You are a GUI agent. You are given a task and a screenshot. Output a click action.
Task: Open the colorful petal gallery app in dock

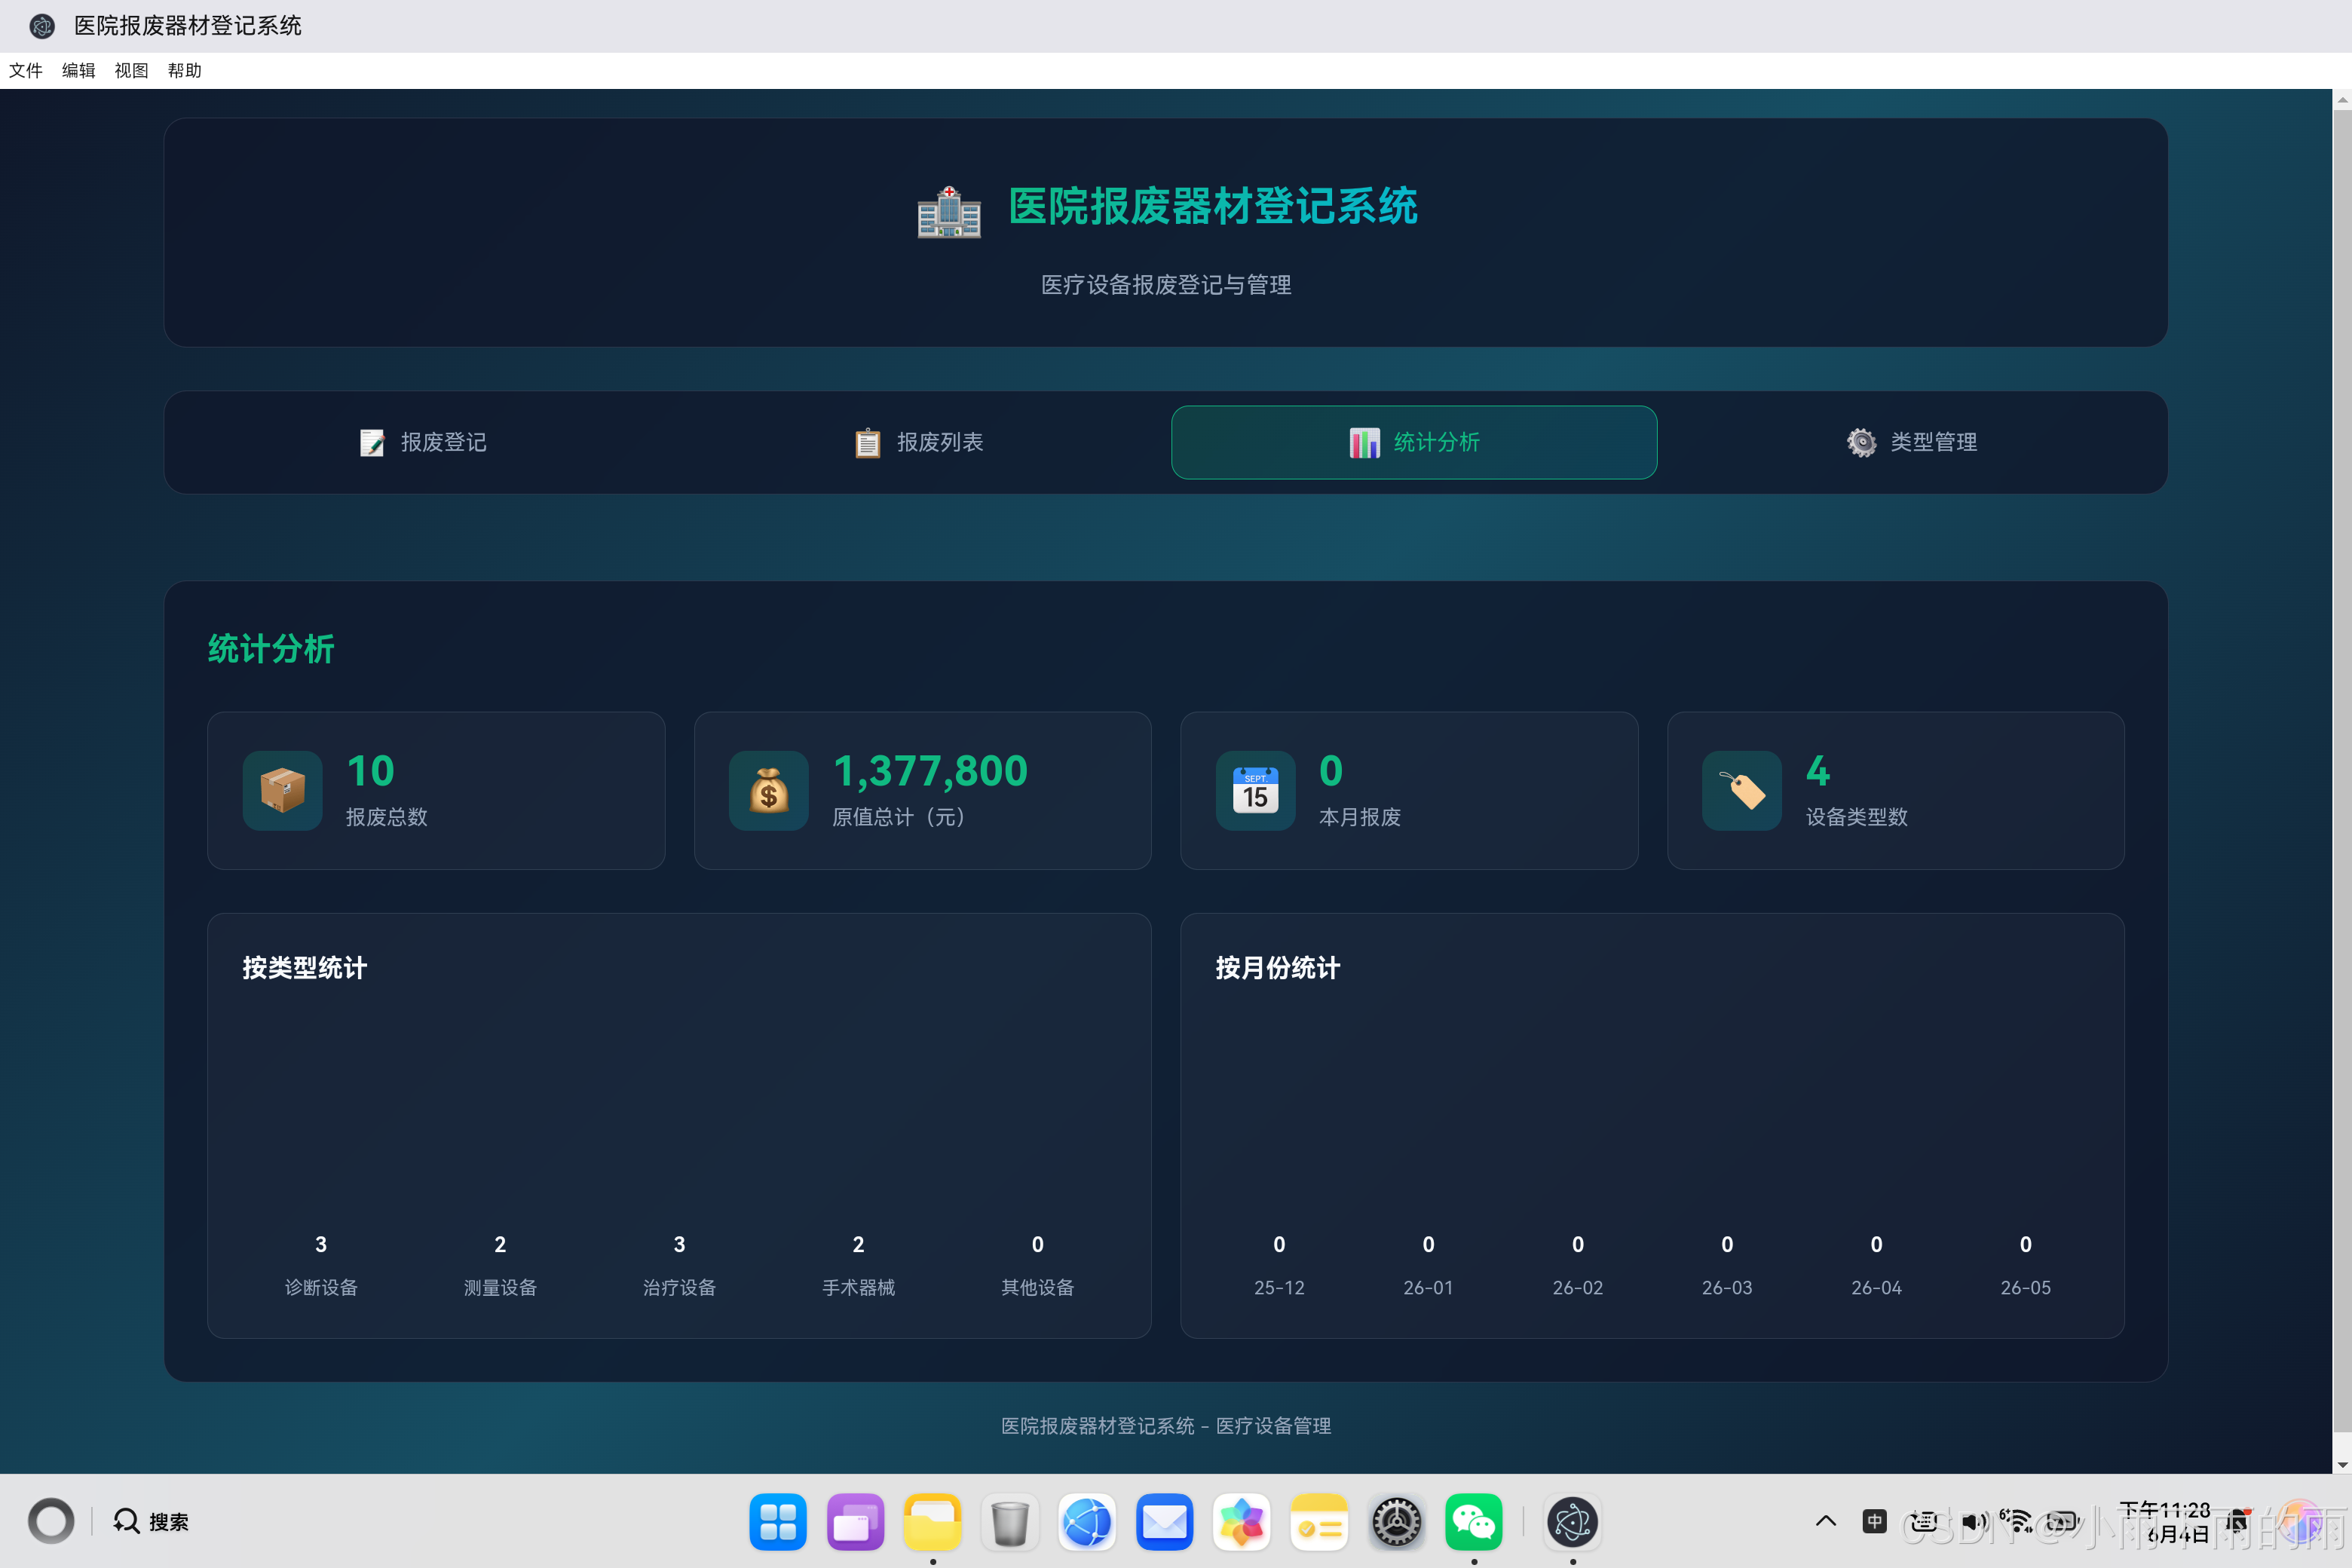click(1241, 1521)
